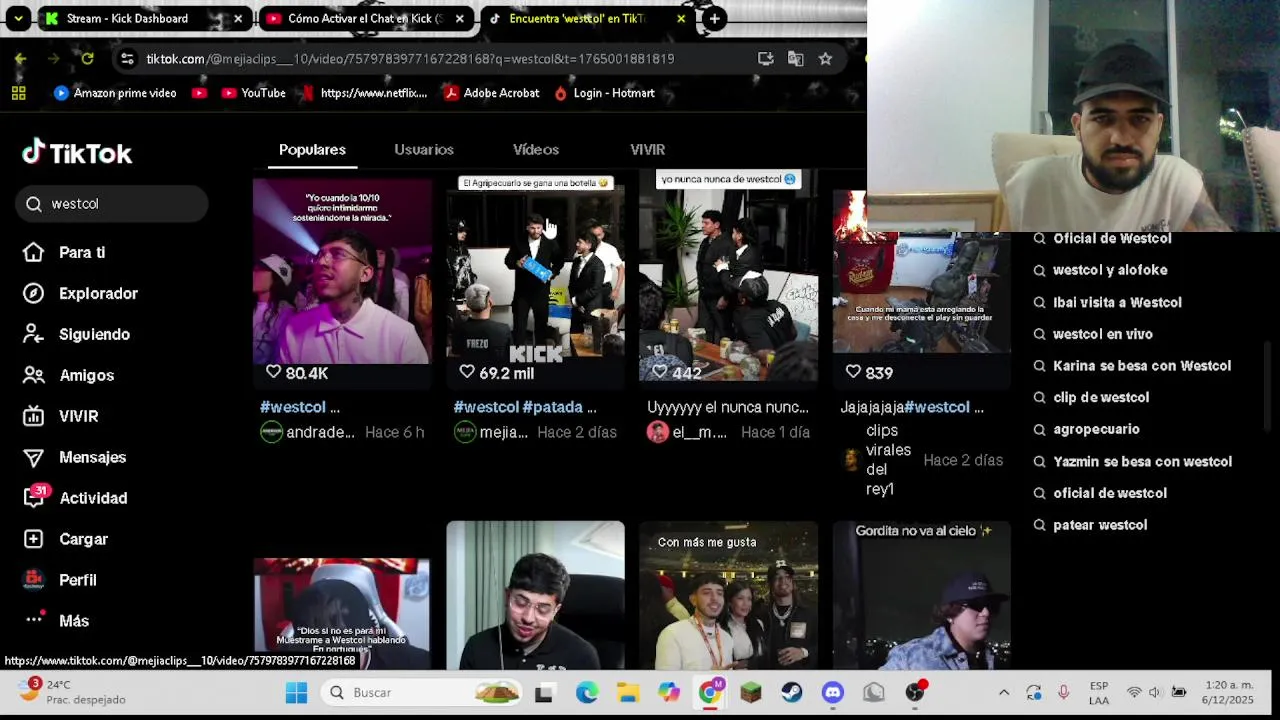This screenshot has height=720, width=1280.
Task: Click the Windows taskbar Buscar search box
Action: pyautogui.click(x=423, y=692)
